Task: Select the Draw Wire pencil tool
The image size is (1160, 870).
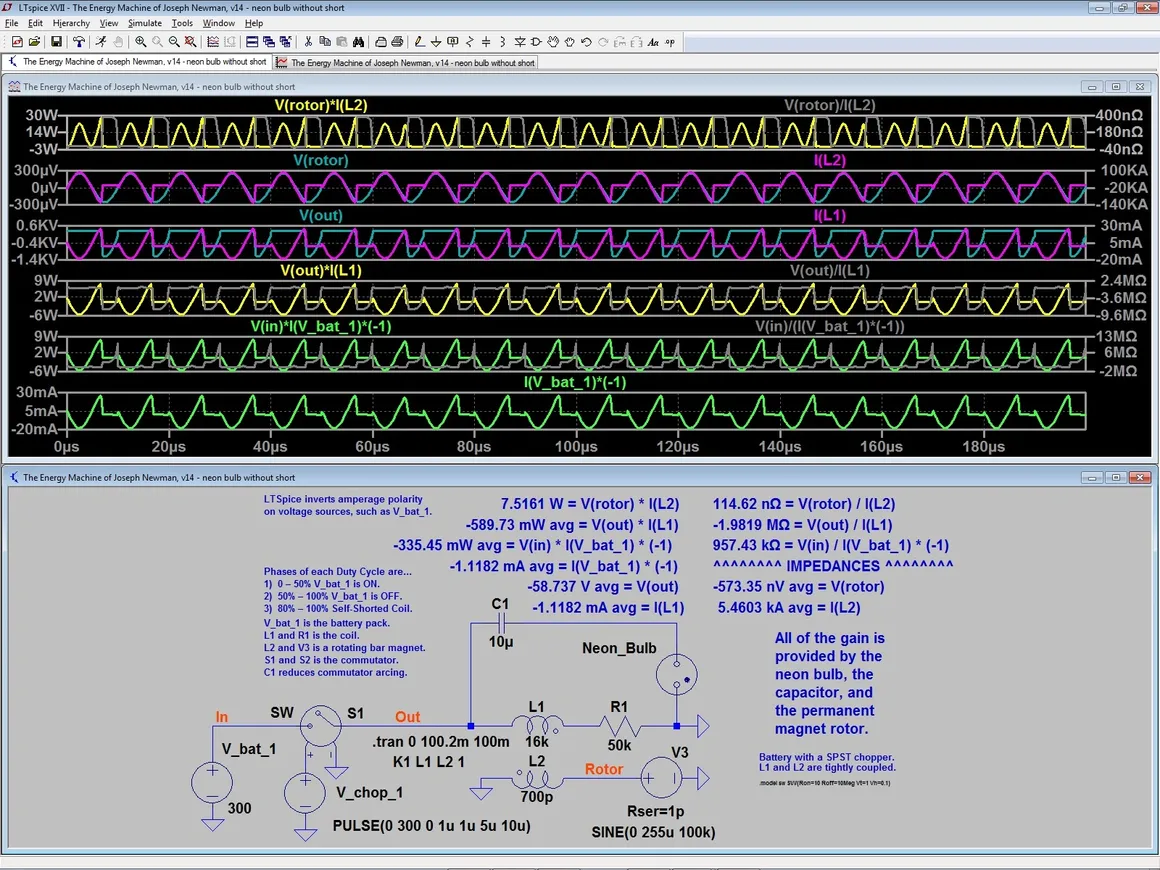Action: (x=419, y=42)
